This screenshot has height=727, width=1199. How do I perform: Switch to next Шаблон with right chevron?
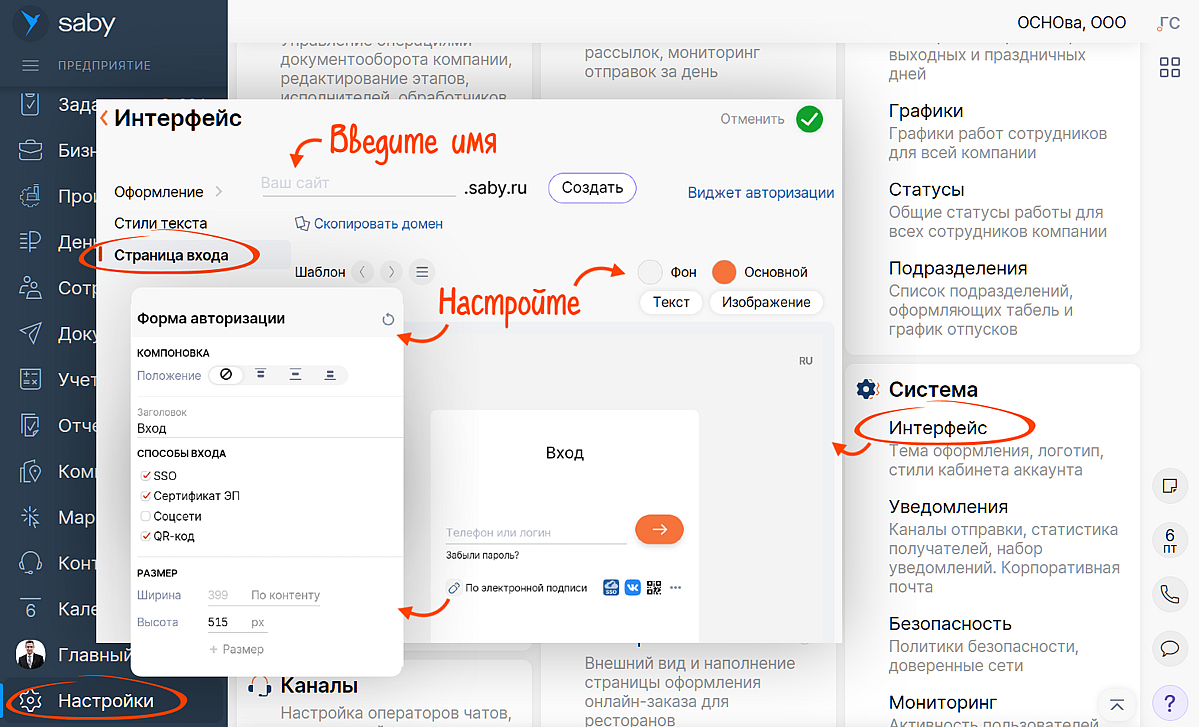point(392,272)
